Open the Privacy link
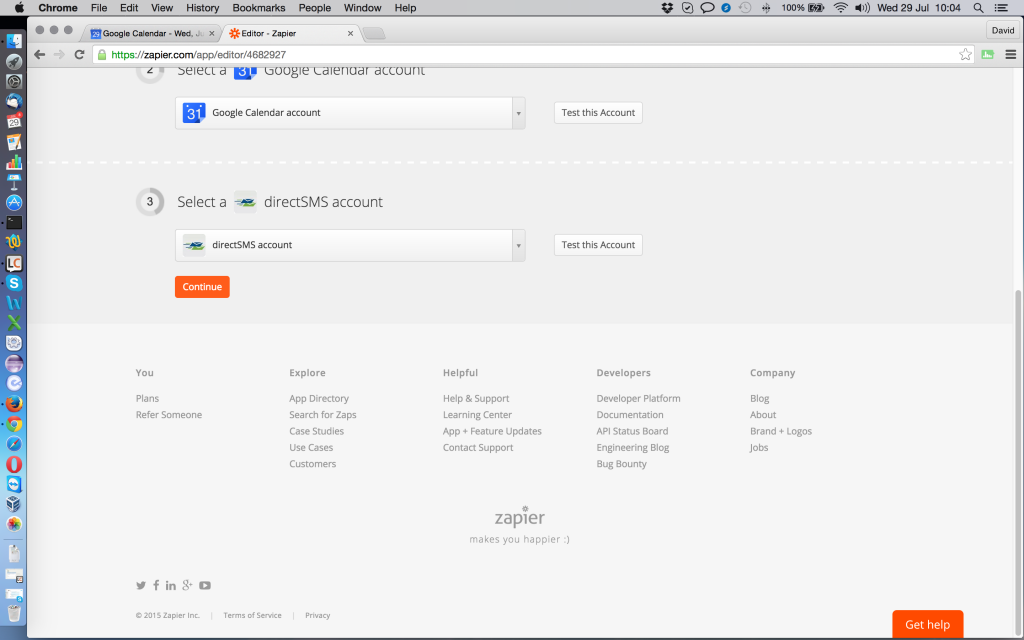The image size is (1024, 640). click(317, 615)
